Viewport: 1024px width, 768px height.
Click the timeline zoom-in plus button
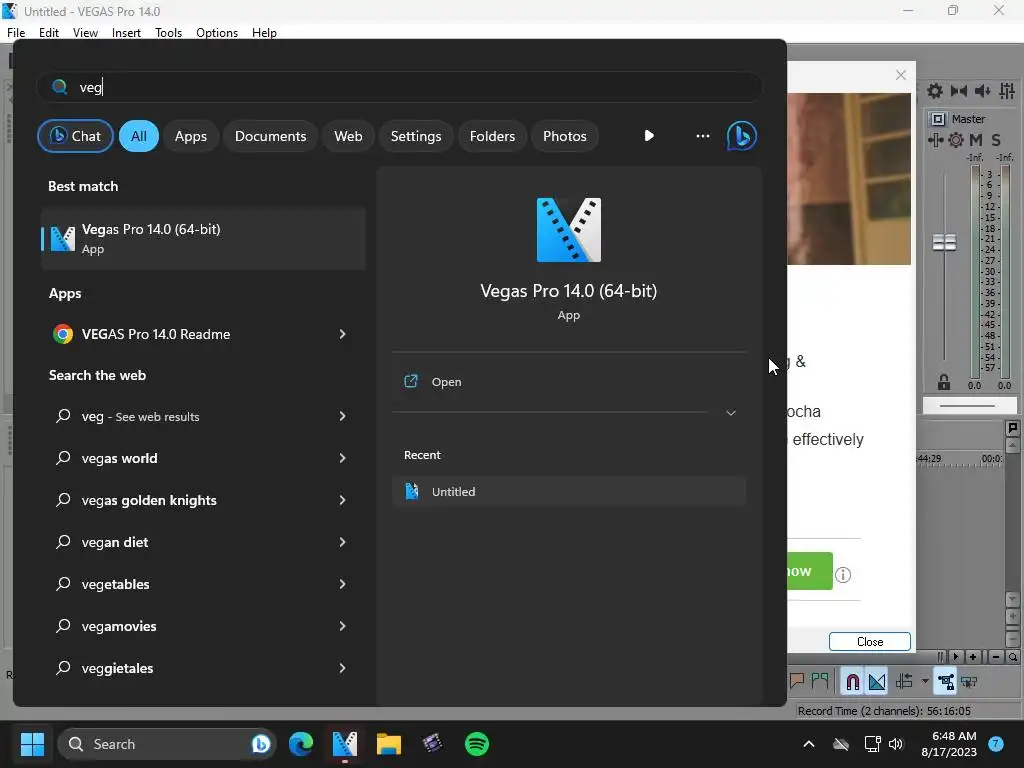pos(973,657)
